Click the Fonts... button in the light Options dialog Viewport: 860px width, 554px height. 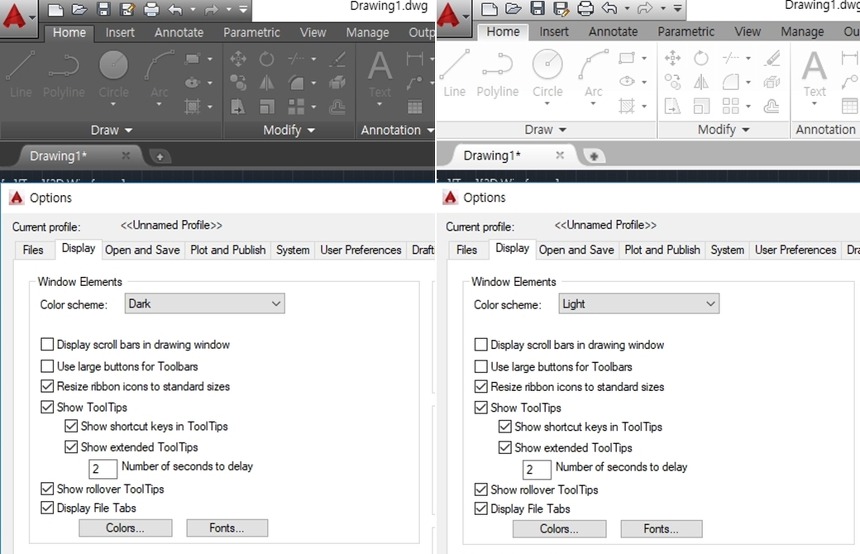tap(661, 529)
